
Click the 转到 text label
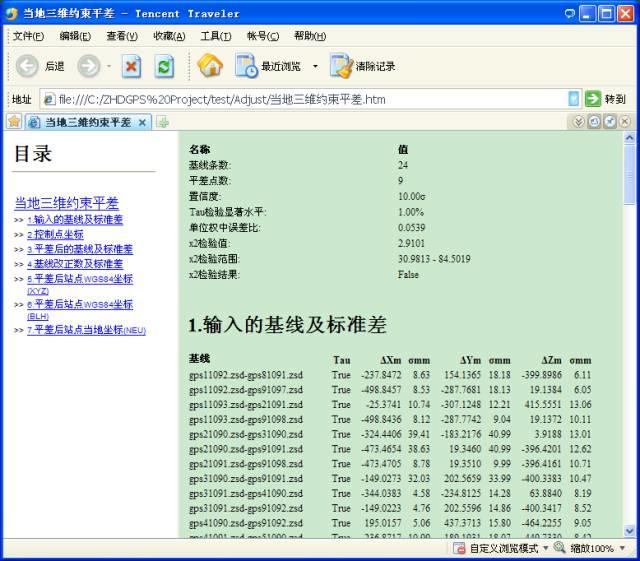615,99
